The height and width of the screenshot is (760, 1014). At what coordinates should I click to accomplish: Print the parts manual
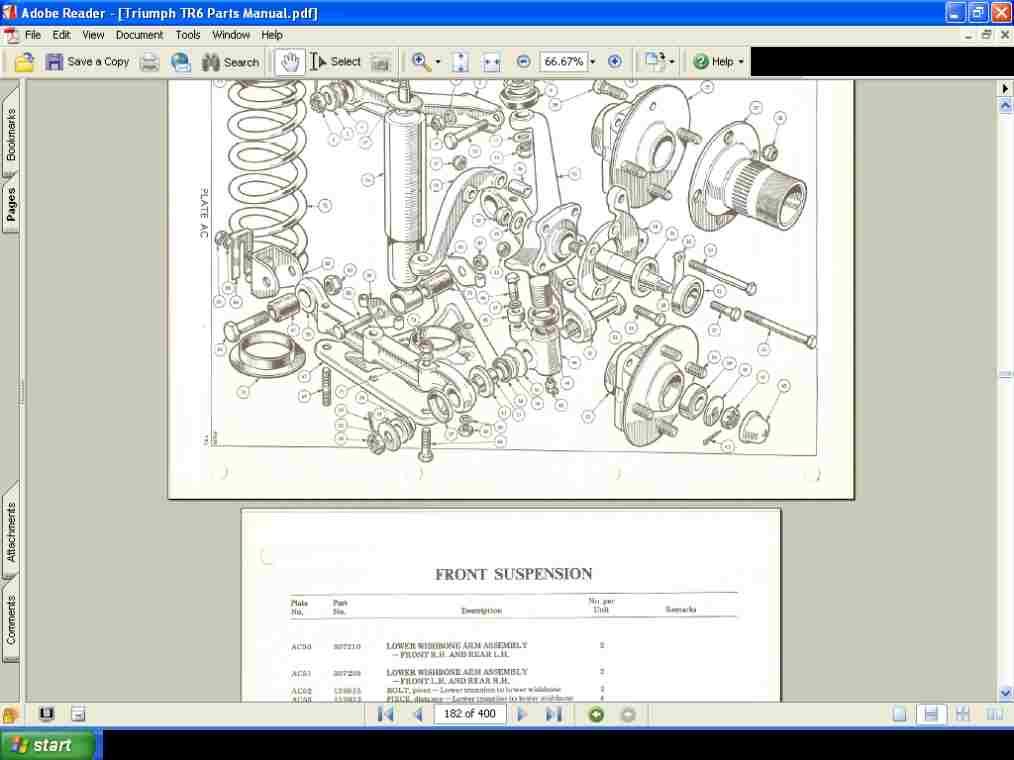[149, 61]
